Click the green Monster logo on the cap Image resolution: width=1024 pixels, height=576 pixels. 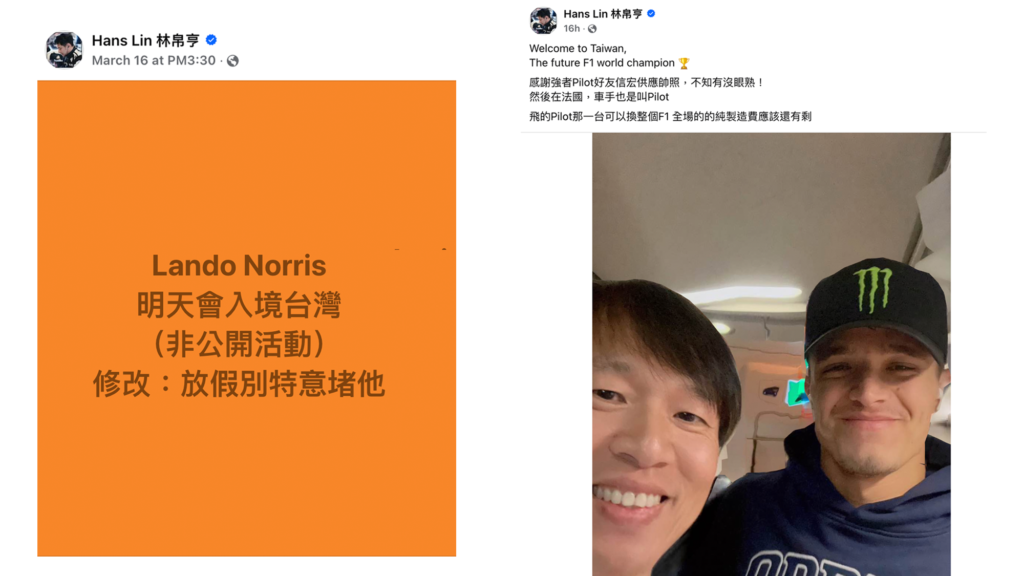(874, 288)
